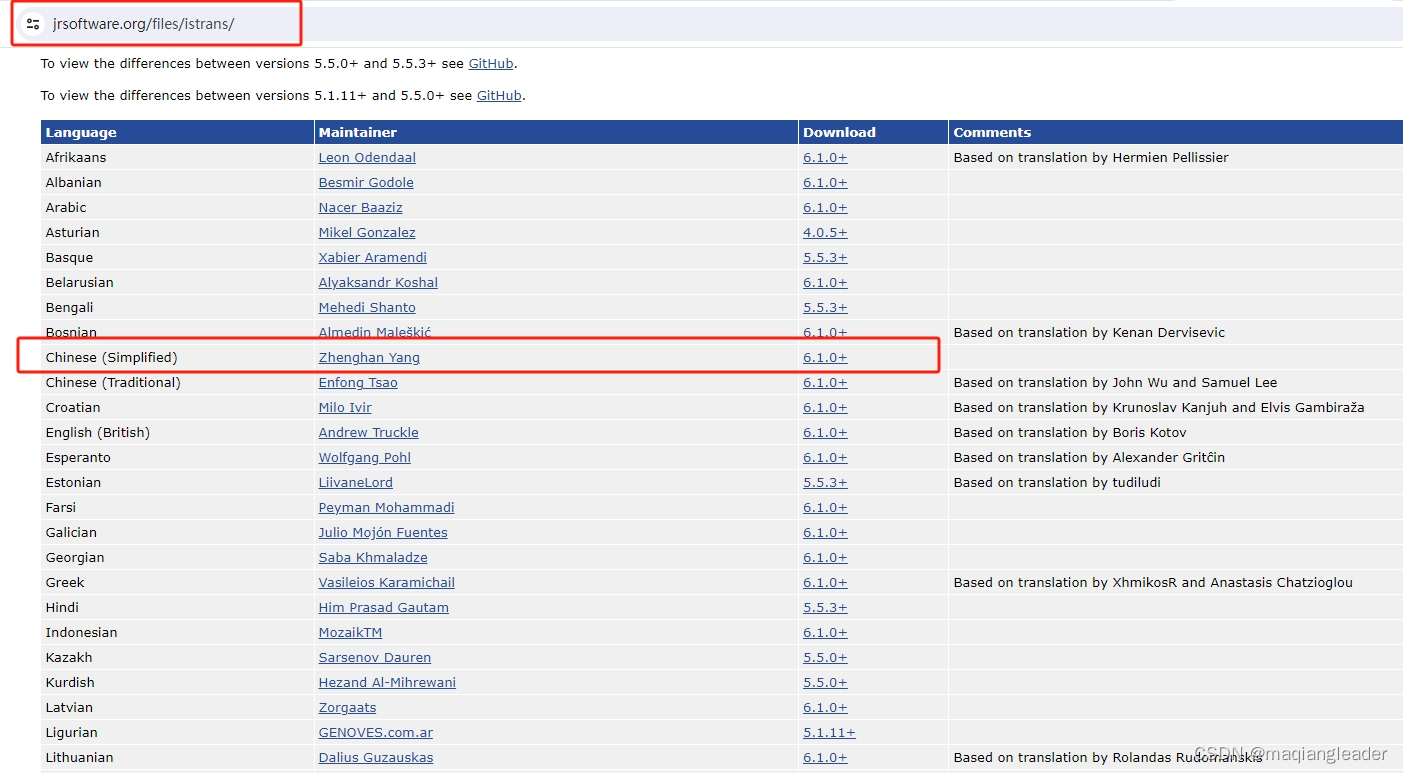
Task: Click the Download column header
Action: pyautogui.click(x=873, y=132)
